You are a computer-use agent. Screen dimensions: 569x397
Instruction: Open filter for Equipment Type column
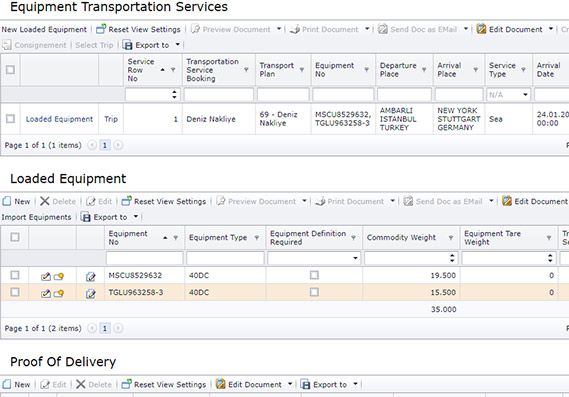(x=257, y=238)
